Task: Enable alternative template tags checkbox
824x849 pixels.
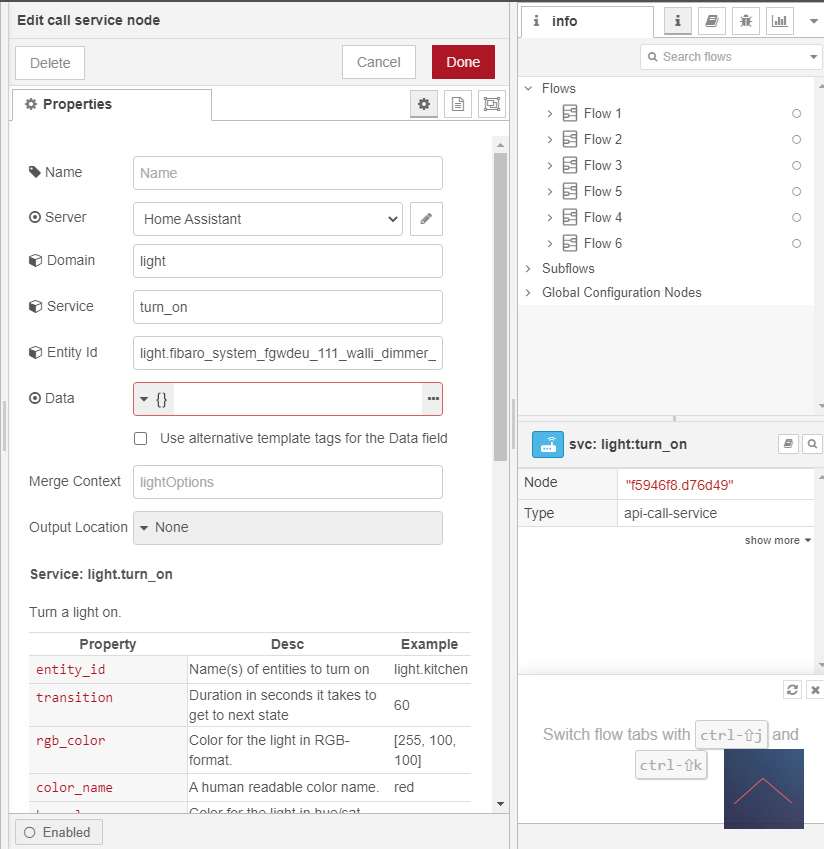Action: tap(141, 438)
